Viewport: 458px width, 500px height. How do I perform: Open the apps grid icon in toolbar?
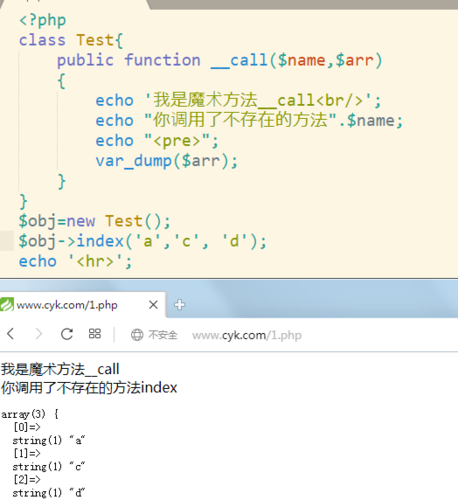(x=95, y=334)
